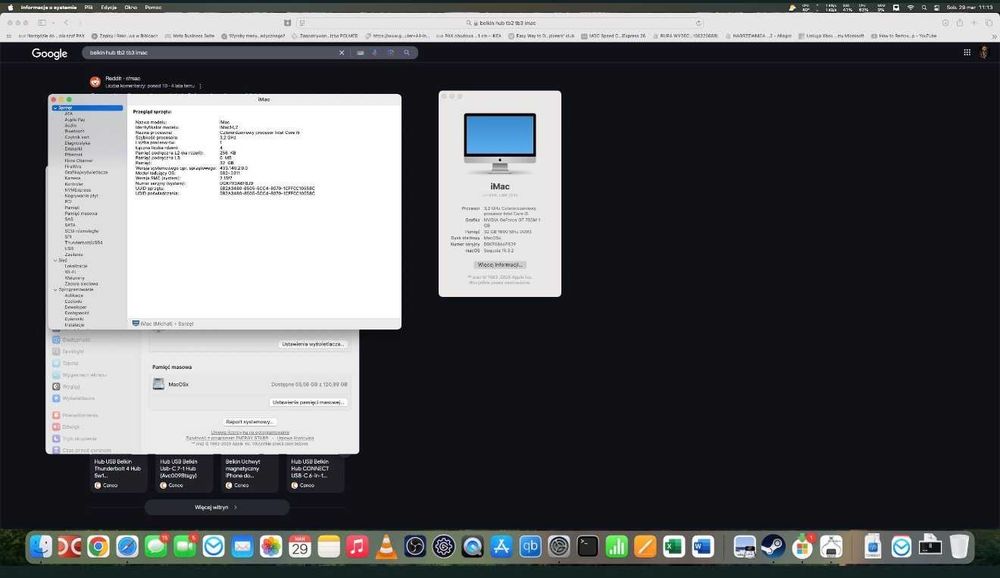This screenshot has width=1000, height=578.
Task: Launch the Music app from the Dock
Action: (357, 547)
